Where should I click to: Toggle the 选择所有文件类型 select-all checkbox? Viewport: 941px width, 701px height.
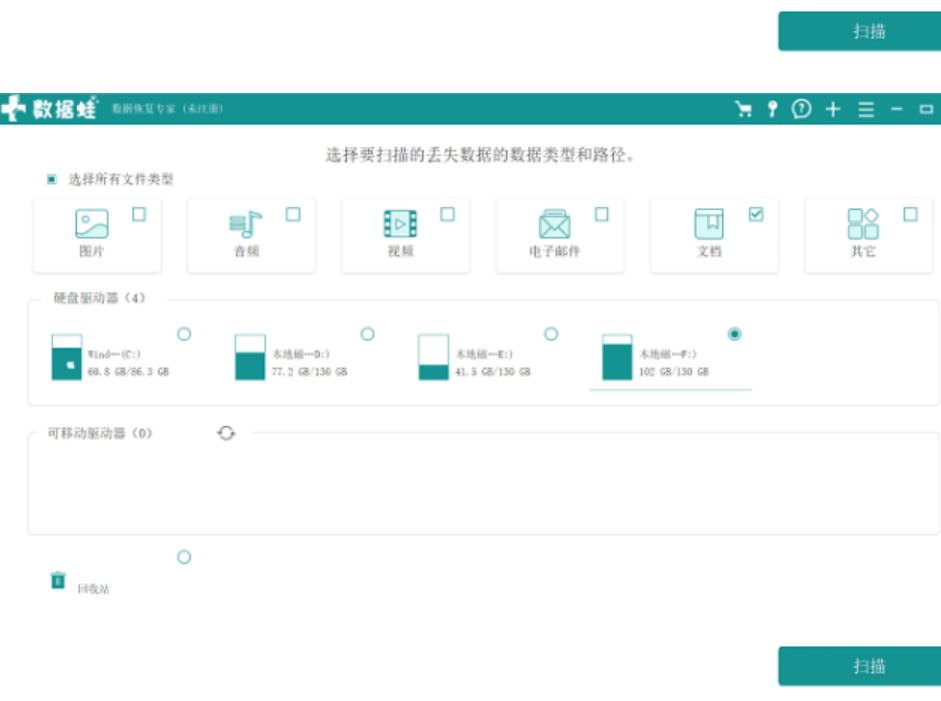coord(52,180)
